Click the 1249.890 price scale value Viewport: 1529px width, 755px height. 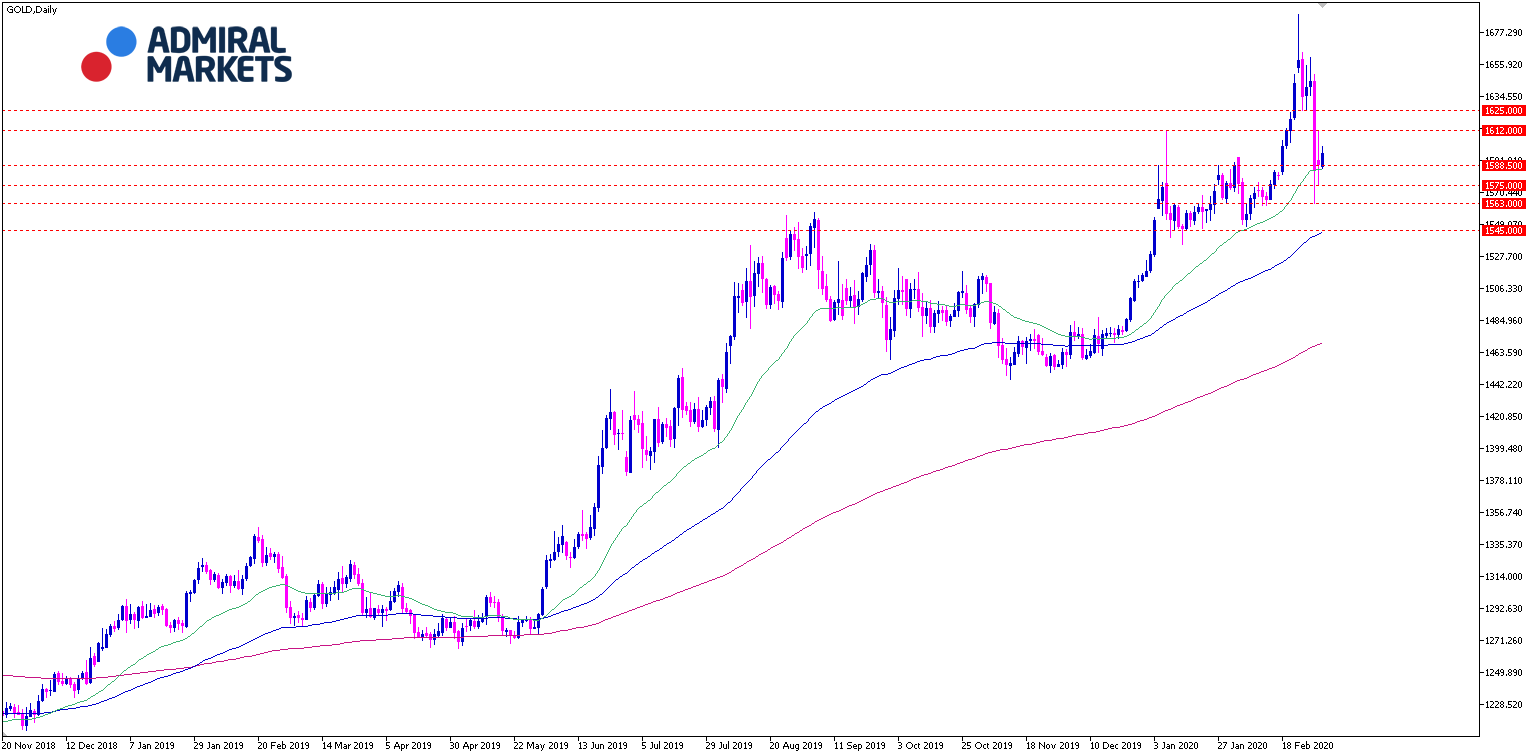1504,673
